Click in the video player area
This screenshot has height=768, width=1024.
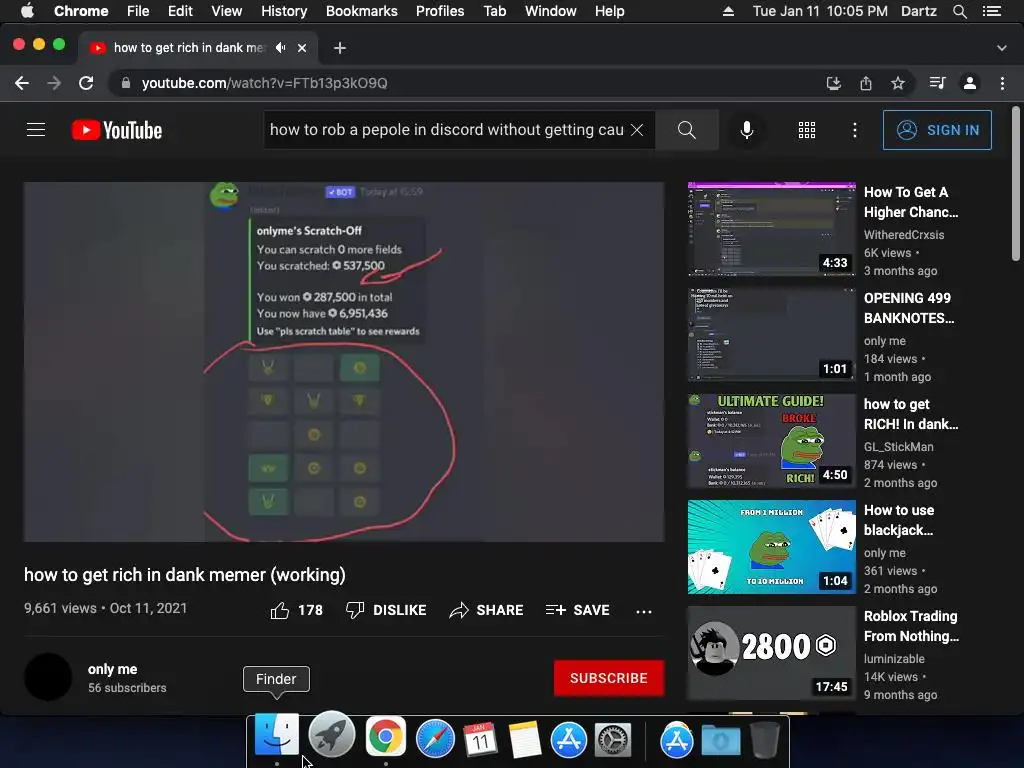pos(344,362)
